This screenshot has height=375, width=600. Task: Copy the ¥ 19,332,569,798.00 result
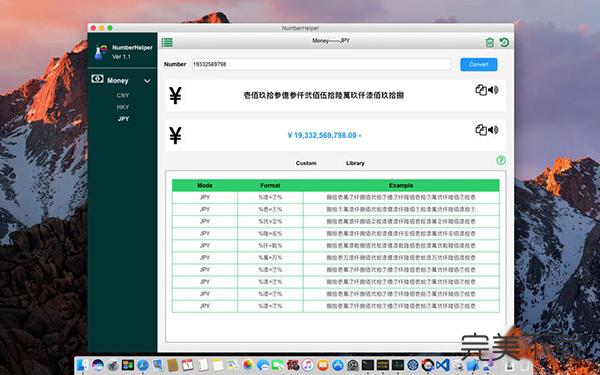coord(481,130)
